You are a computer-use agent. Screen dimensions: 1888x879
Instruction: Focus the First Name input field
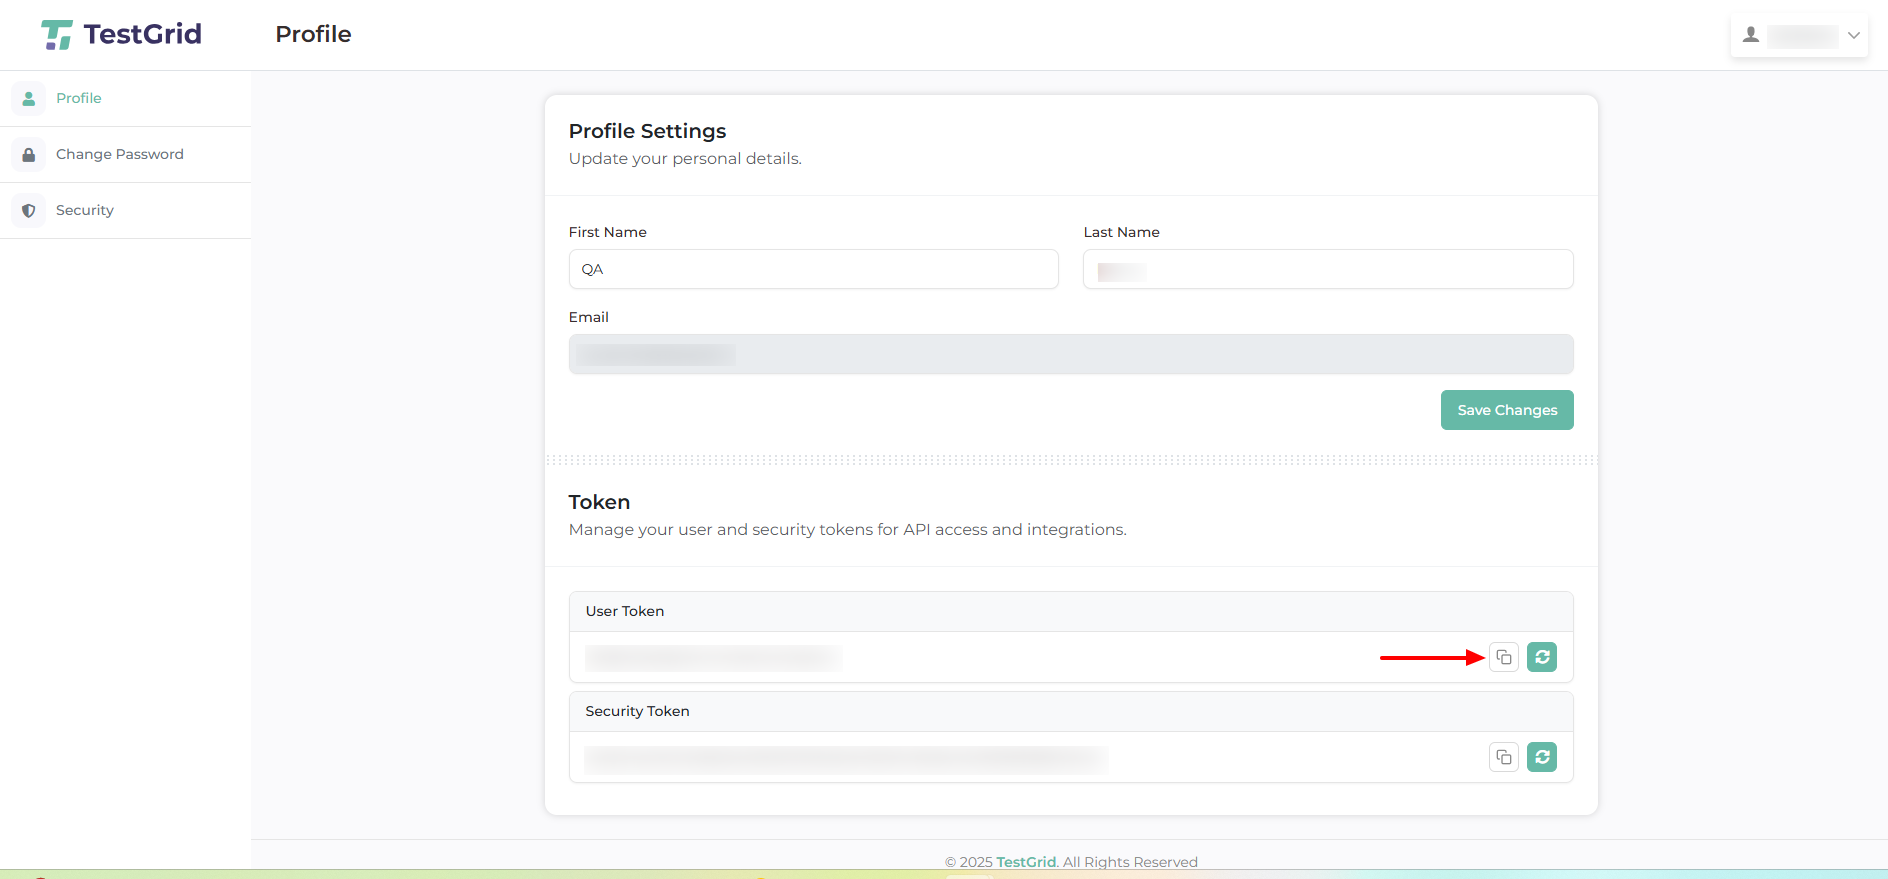813,269
